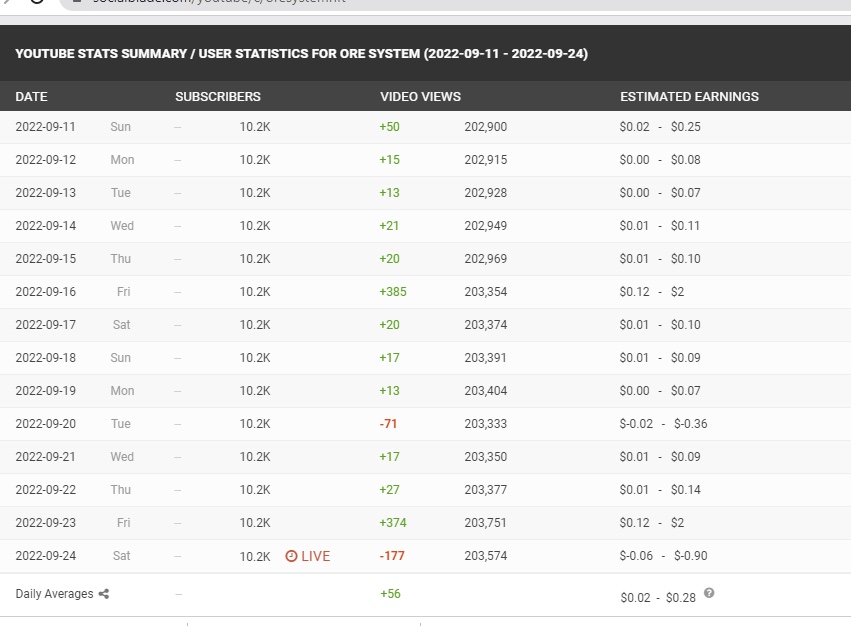Click earnings $-0.06 - $-0.90

pos(663,556)
